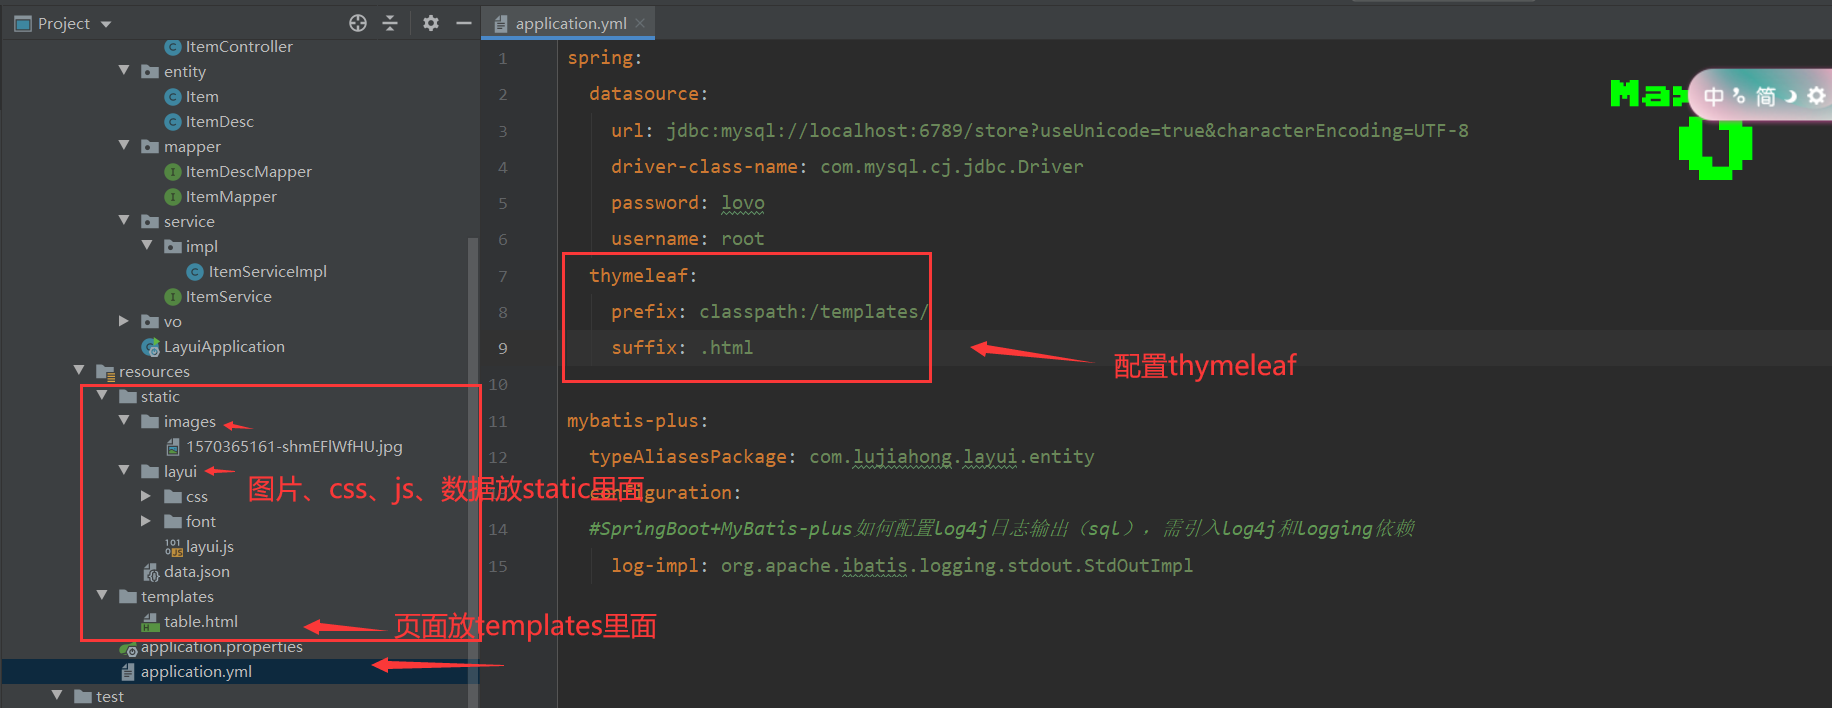Toggle the IME moon night mode icon
This screenshot has width=1832, height=708.
tap(1791, 96)
